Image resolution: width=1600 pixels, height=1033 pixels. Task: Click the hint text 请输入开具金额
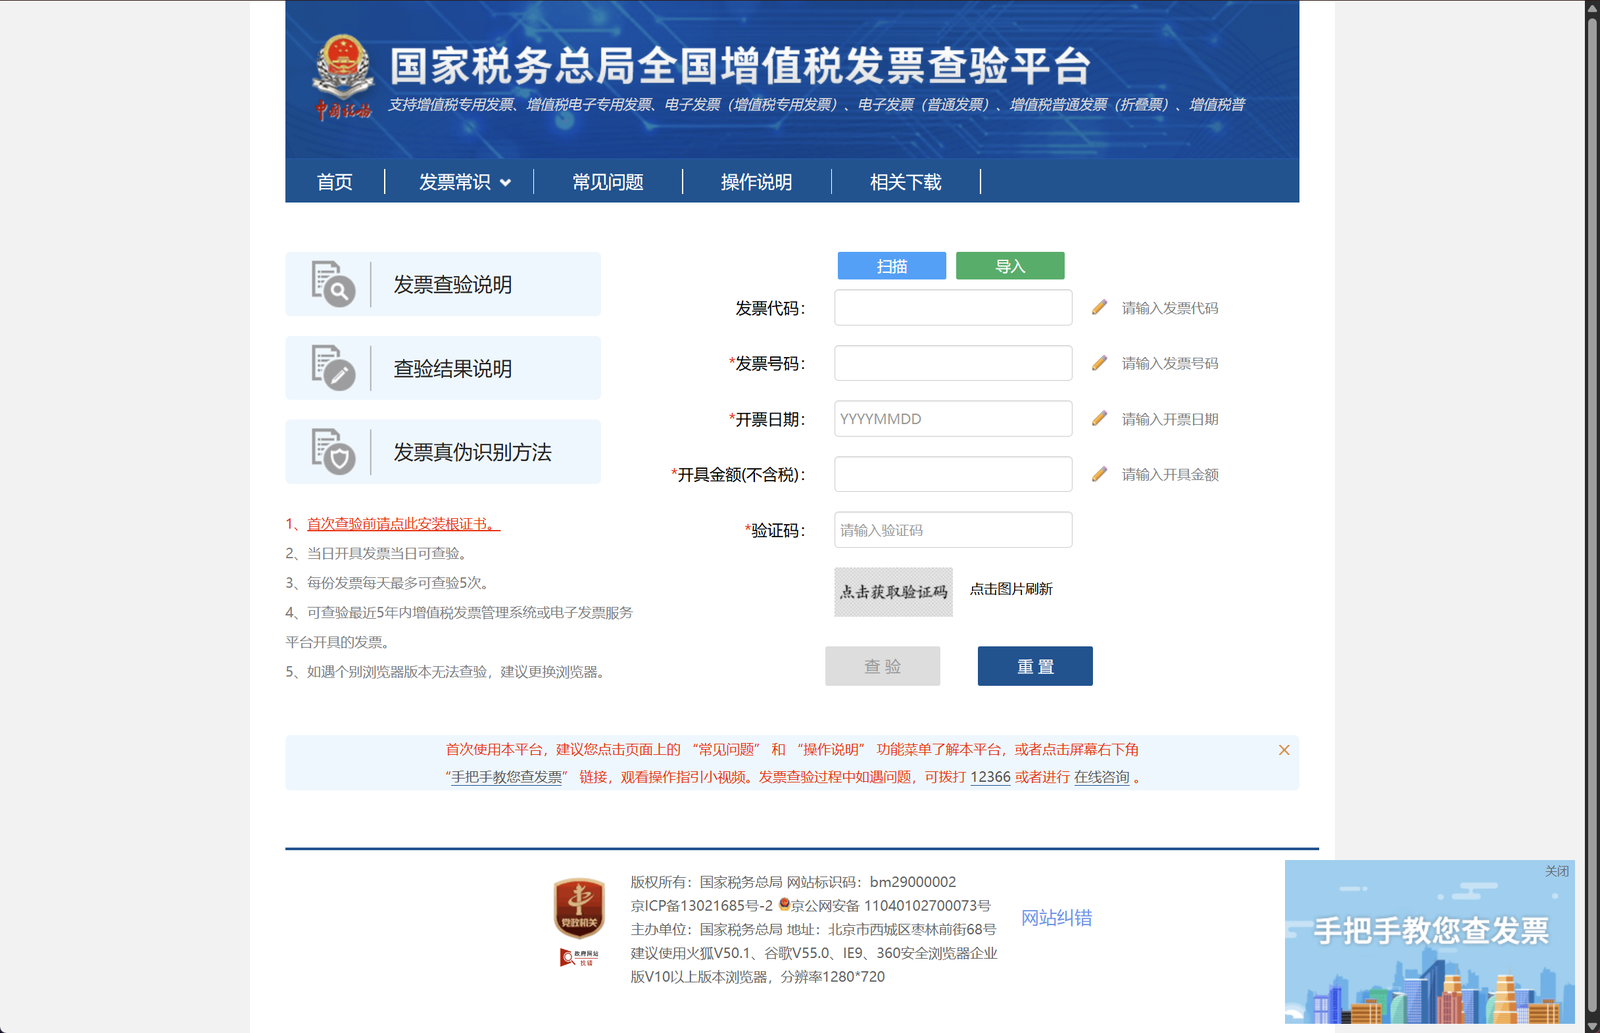(1170, 474)
